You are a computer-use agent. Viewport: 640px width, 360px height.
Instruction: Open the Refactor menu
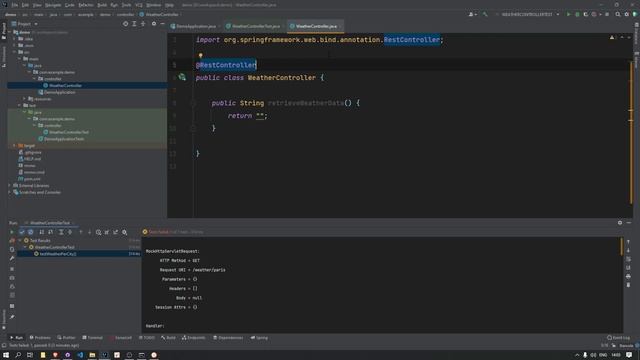point(86,5)
